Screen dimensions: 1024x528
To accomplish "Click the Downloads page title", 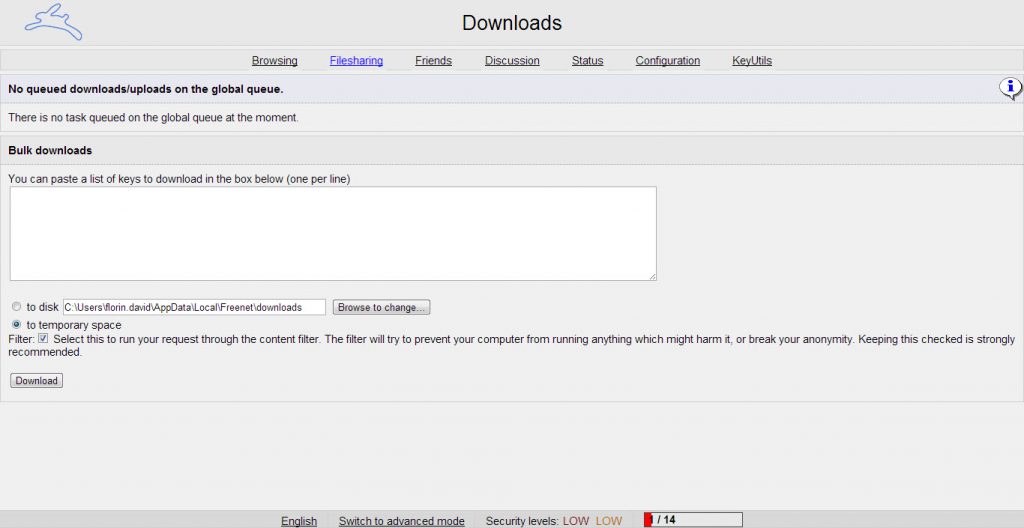I will [512, 23].
